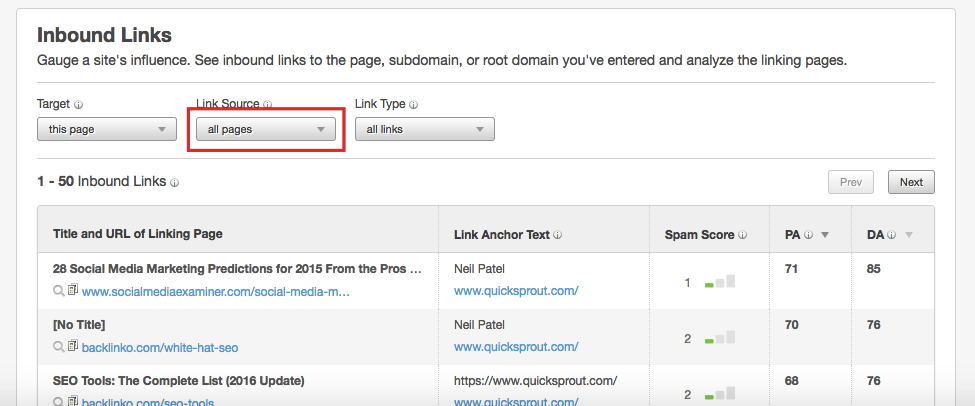The height and width of the screenshot is (406, 975).
Task: Click DA column info icon
Action: (x=892, y=235)
